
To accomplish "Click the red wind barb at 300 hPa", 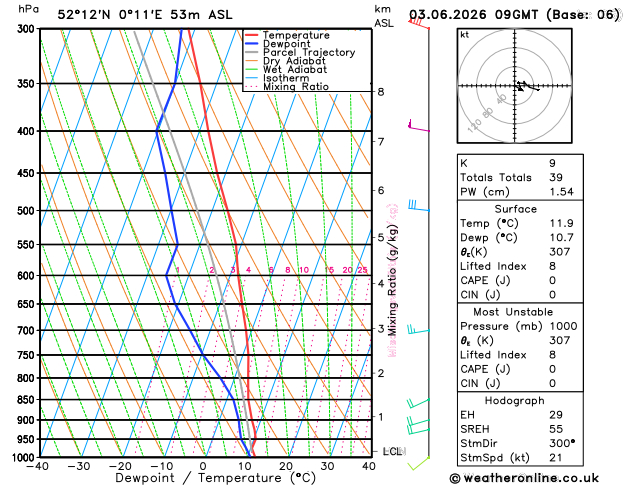I will pos(419,23).
